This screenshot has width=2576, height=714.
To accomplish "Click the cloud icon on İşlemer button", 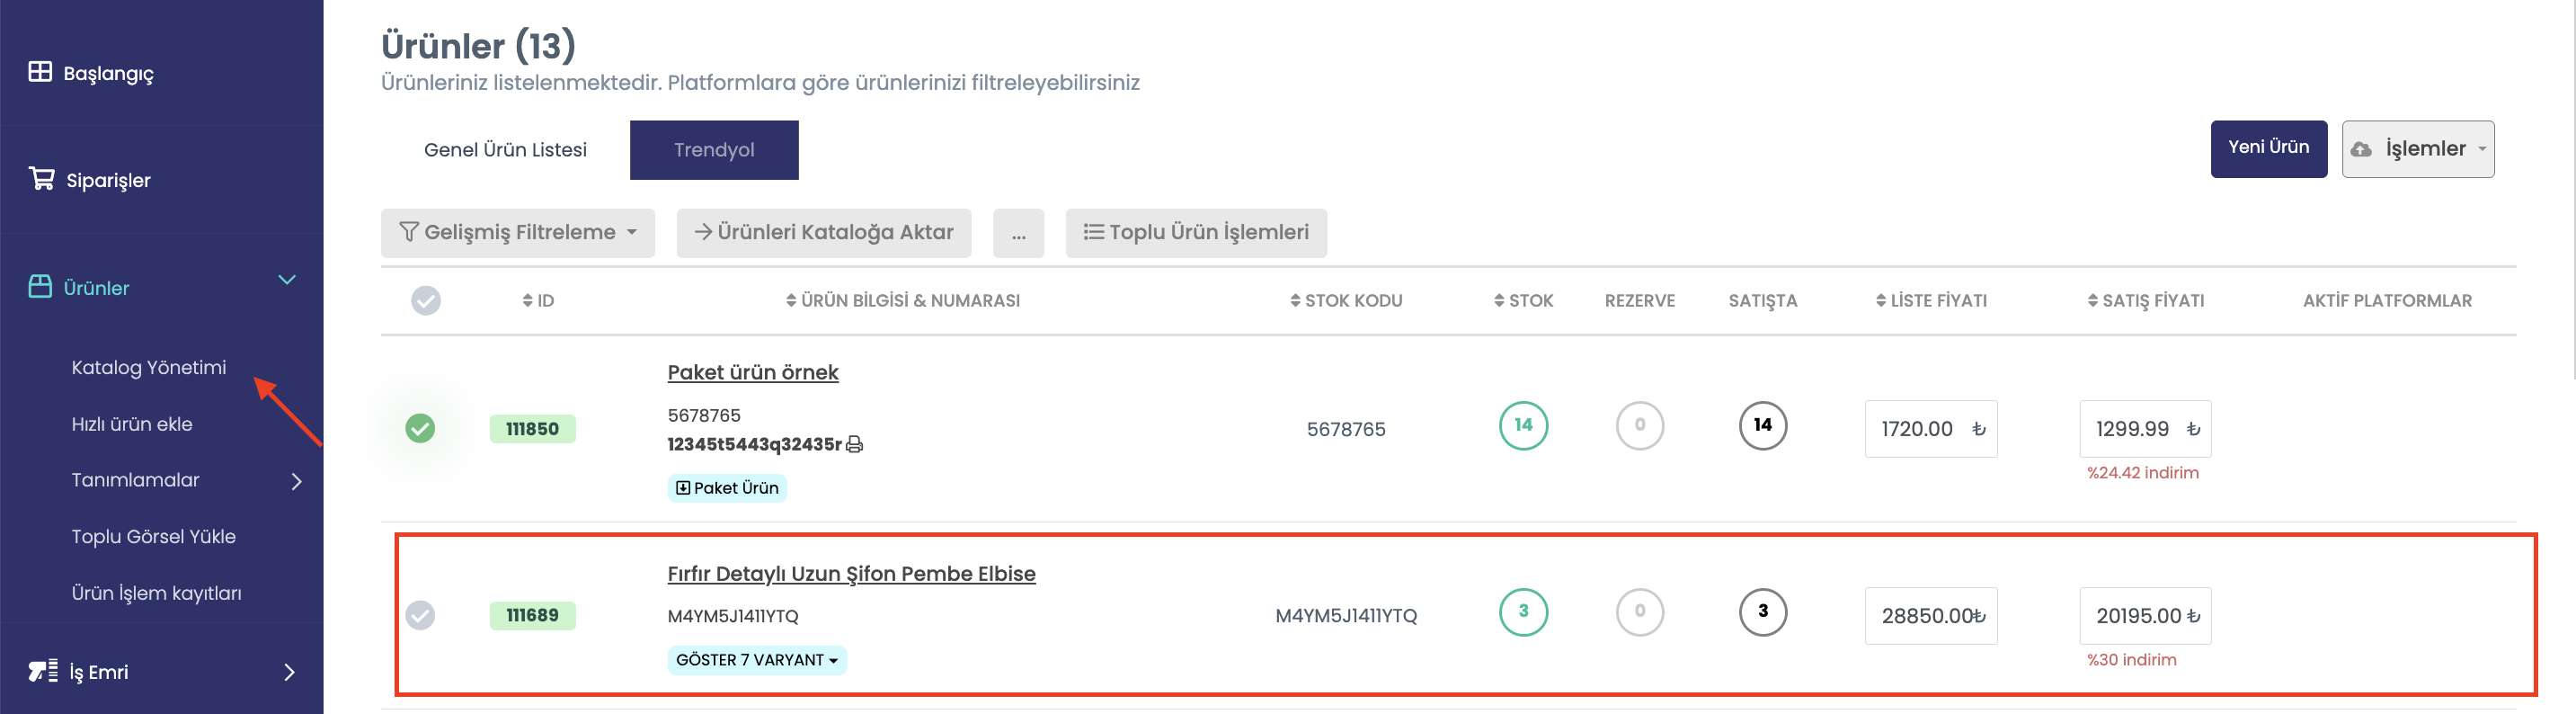I will (2361, 149).
